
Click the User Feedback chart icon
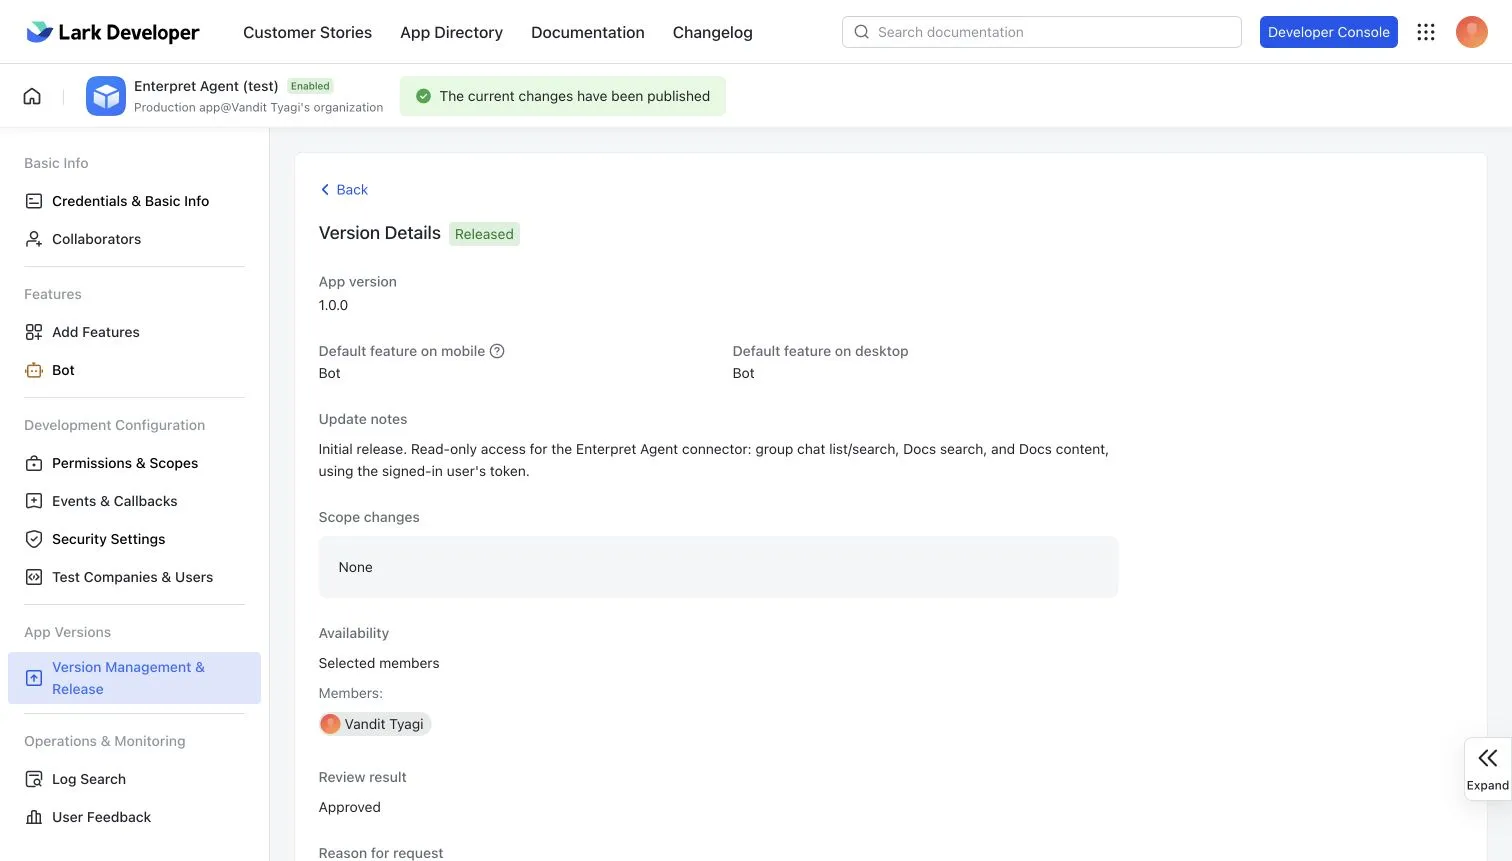(34, 817)
